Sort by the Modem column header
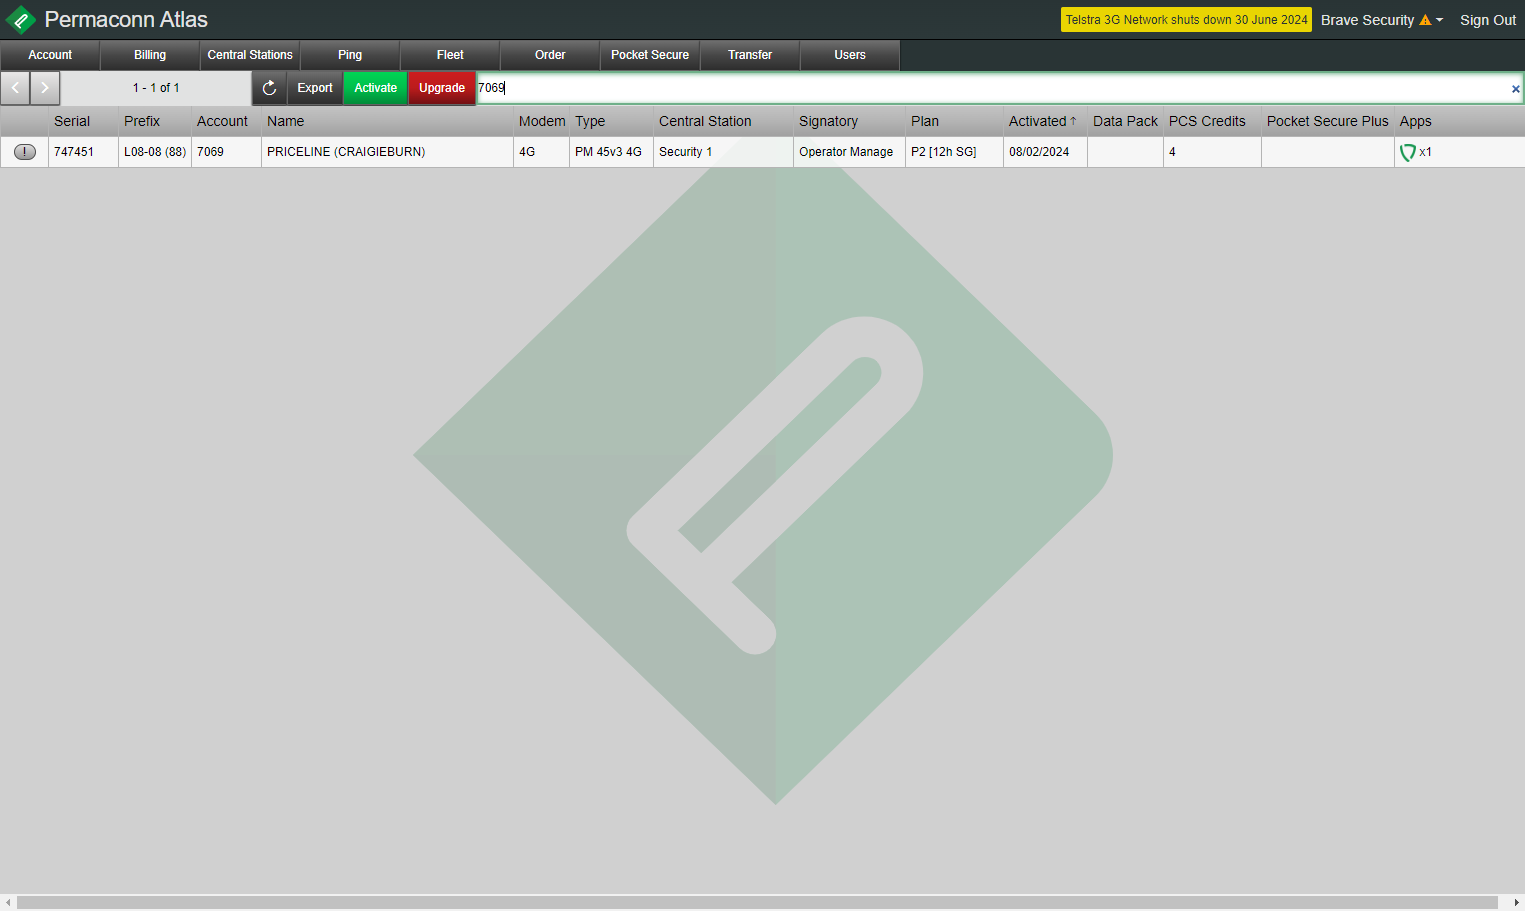The height and width of the screenshot is (911, 1525). 541,121
